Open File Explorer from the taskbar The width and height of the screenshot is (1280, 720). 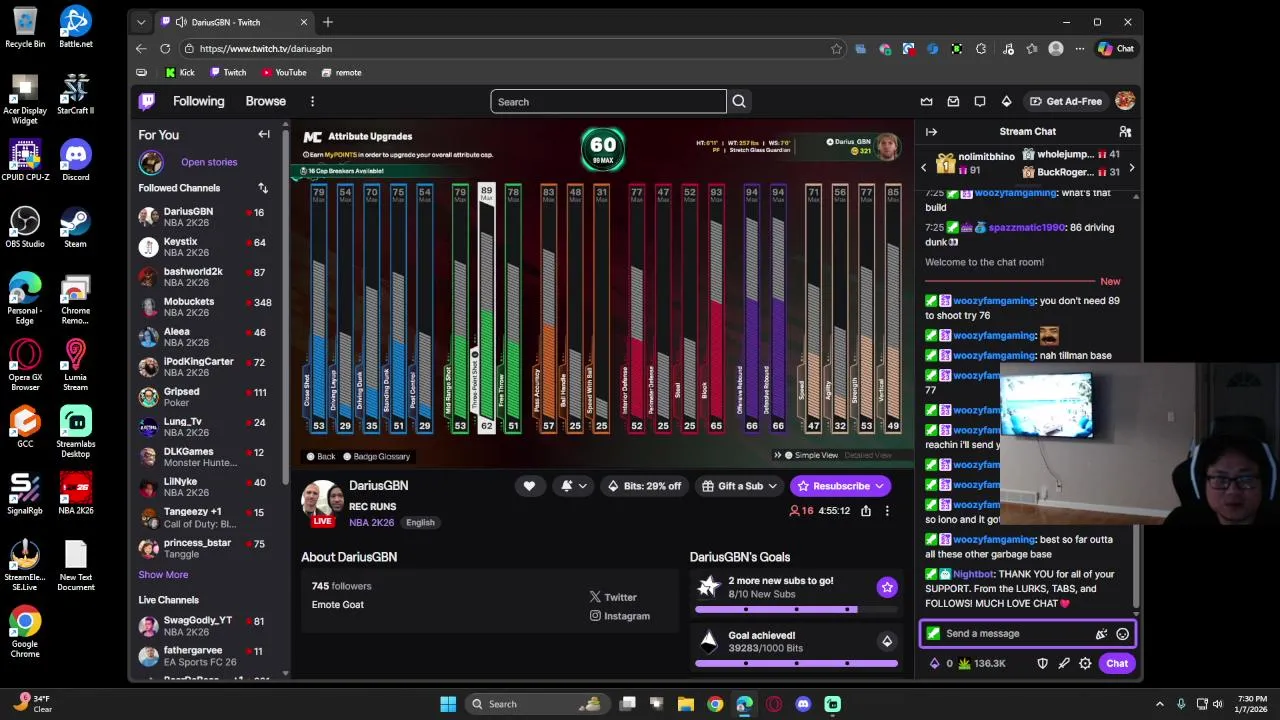coord(686,704)
